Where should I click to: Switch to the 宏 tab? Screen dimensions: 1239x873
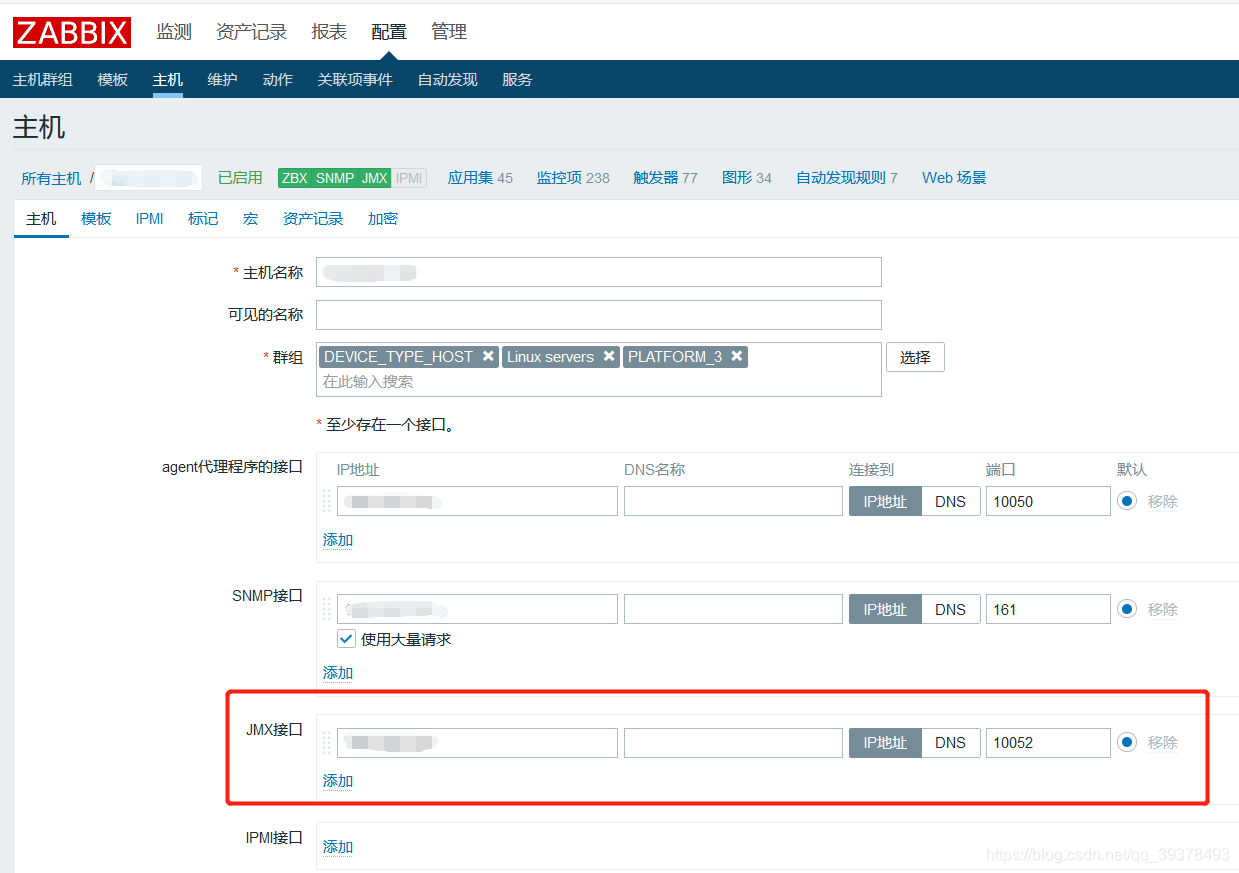pyautogui.click(x=250, y=218)
